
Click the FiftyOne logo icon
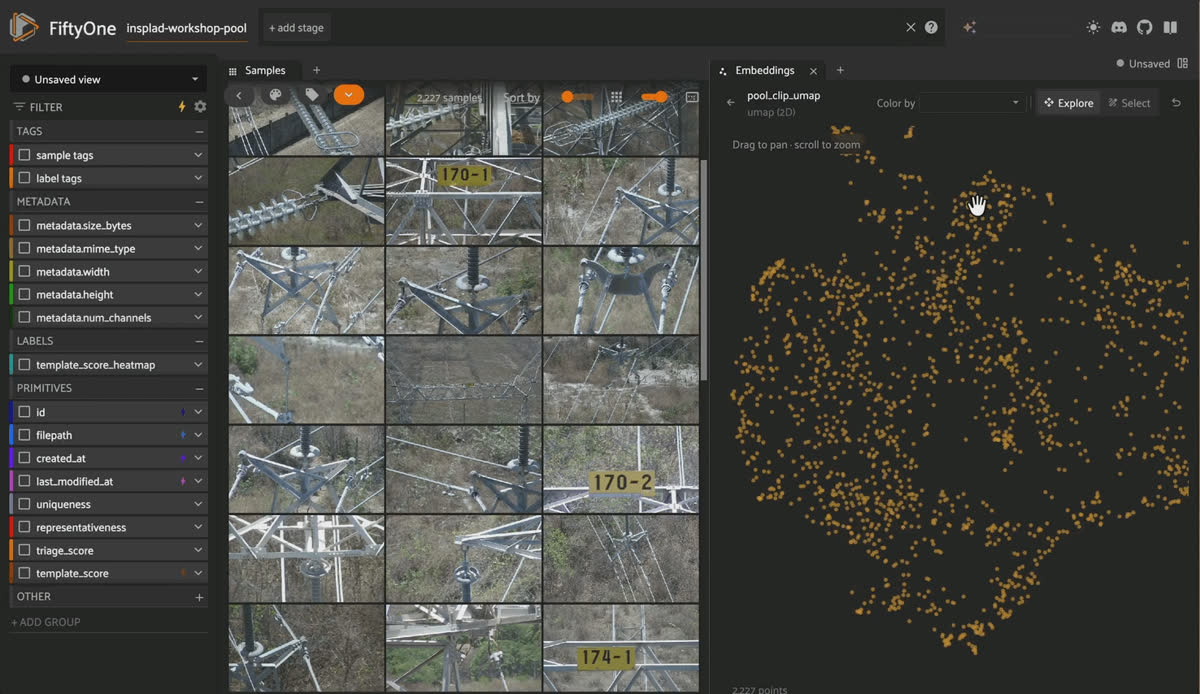24,27
